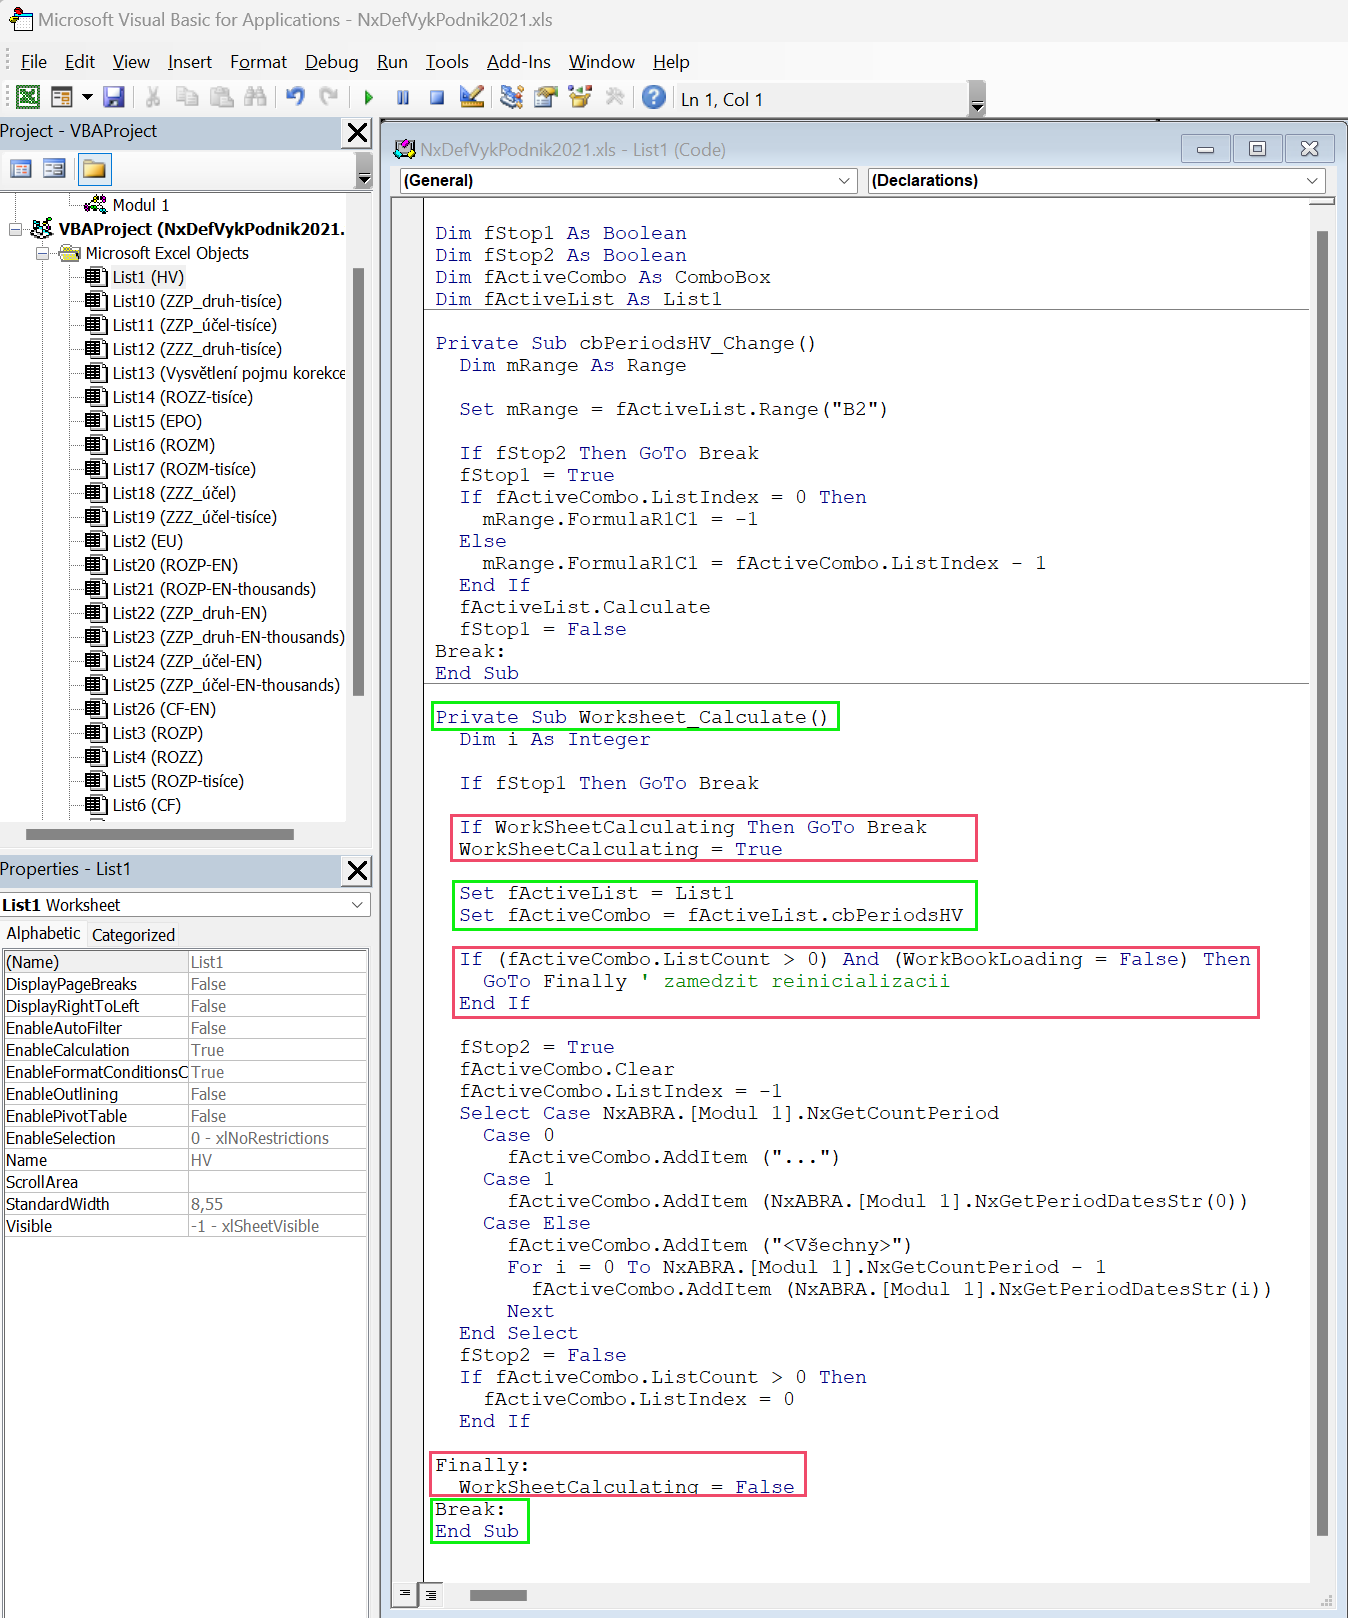
Task: Close the Project - VBAProject panel
Action: point(357,133)
